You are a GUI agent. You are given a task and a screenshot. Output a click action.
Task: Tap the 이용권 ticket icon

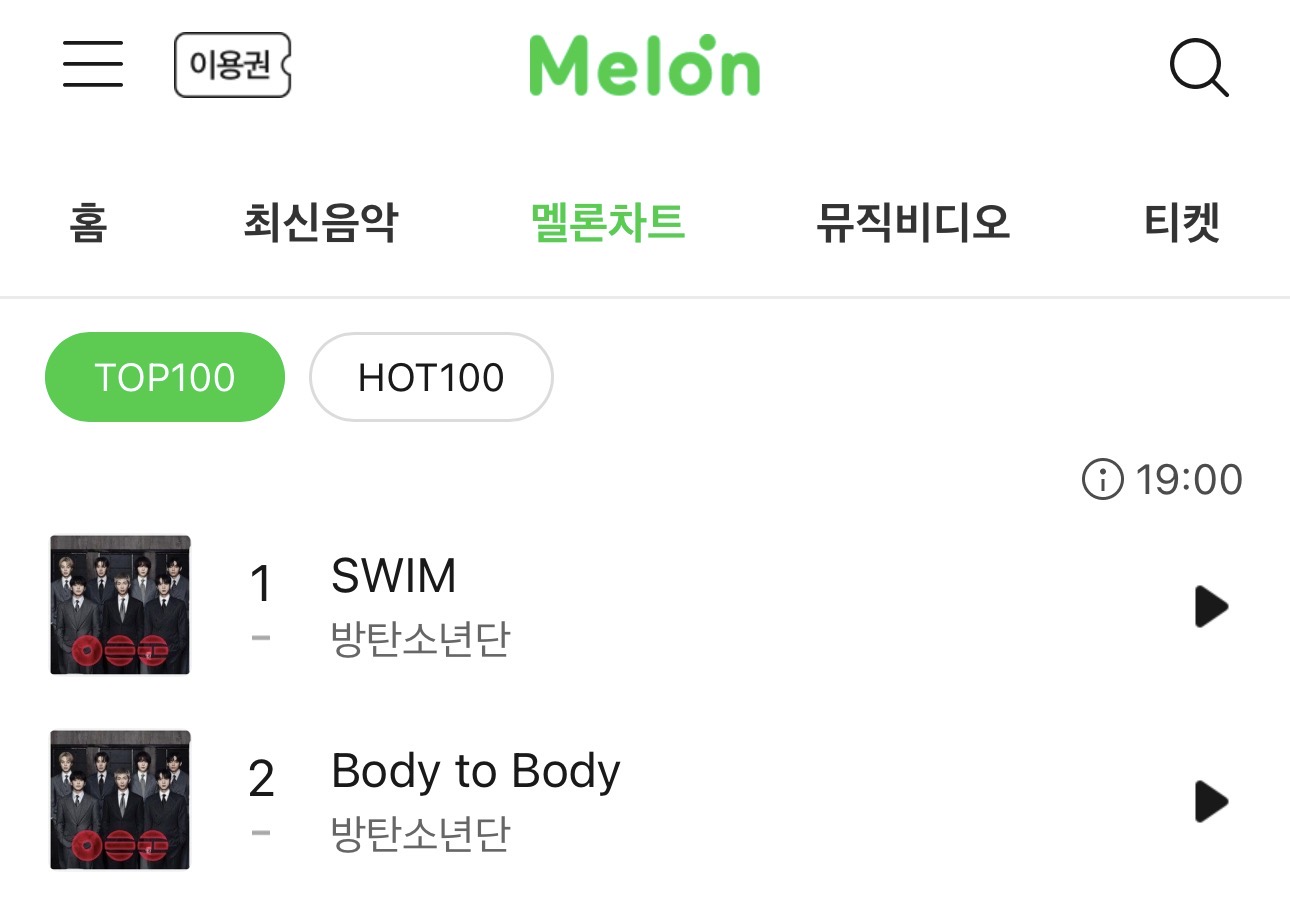tap(232, 66)
